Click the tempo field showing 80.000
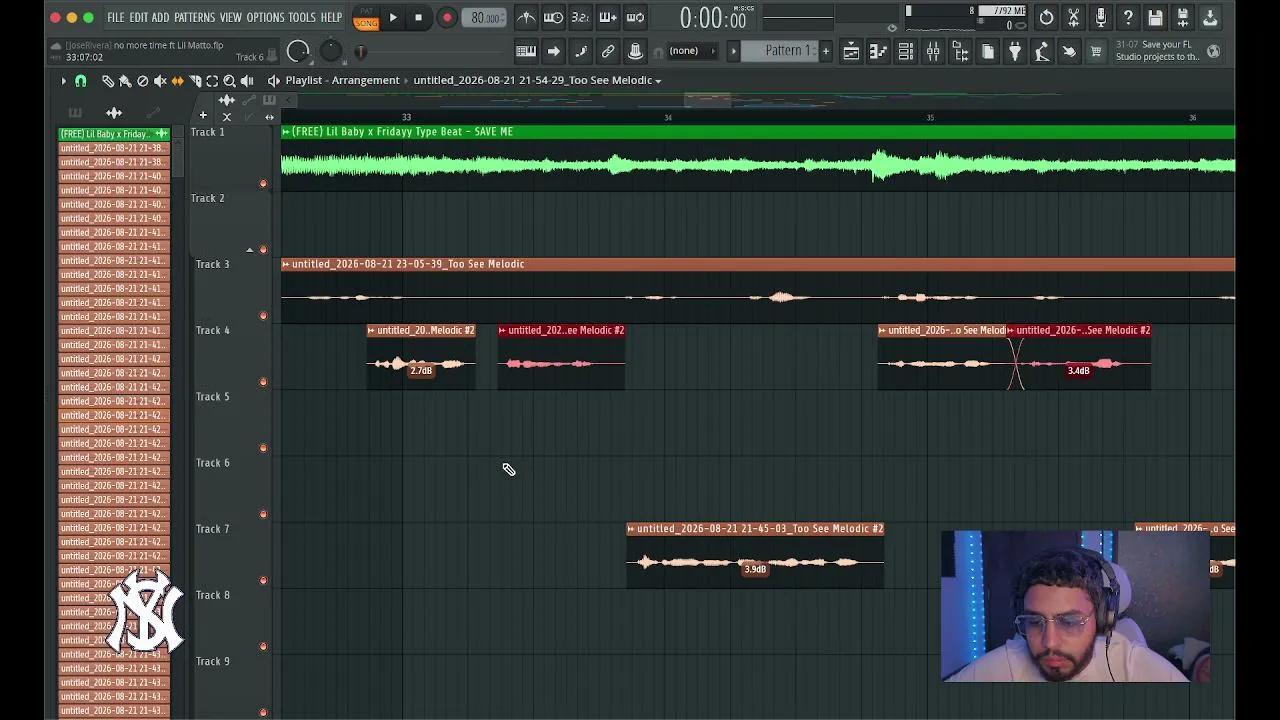Viewport: 1280px width, 720px height. (x=485, y=18)
